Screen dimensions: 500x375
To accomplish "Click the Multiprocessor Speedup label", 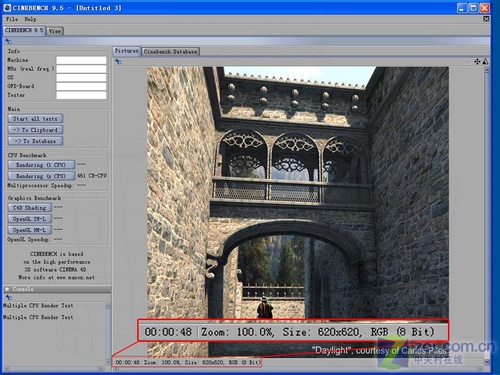I will tap(40, 185).
